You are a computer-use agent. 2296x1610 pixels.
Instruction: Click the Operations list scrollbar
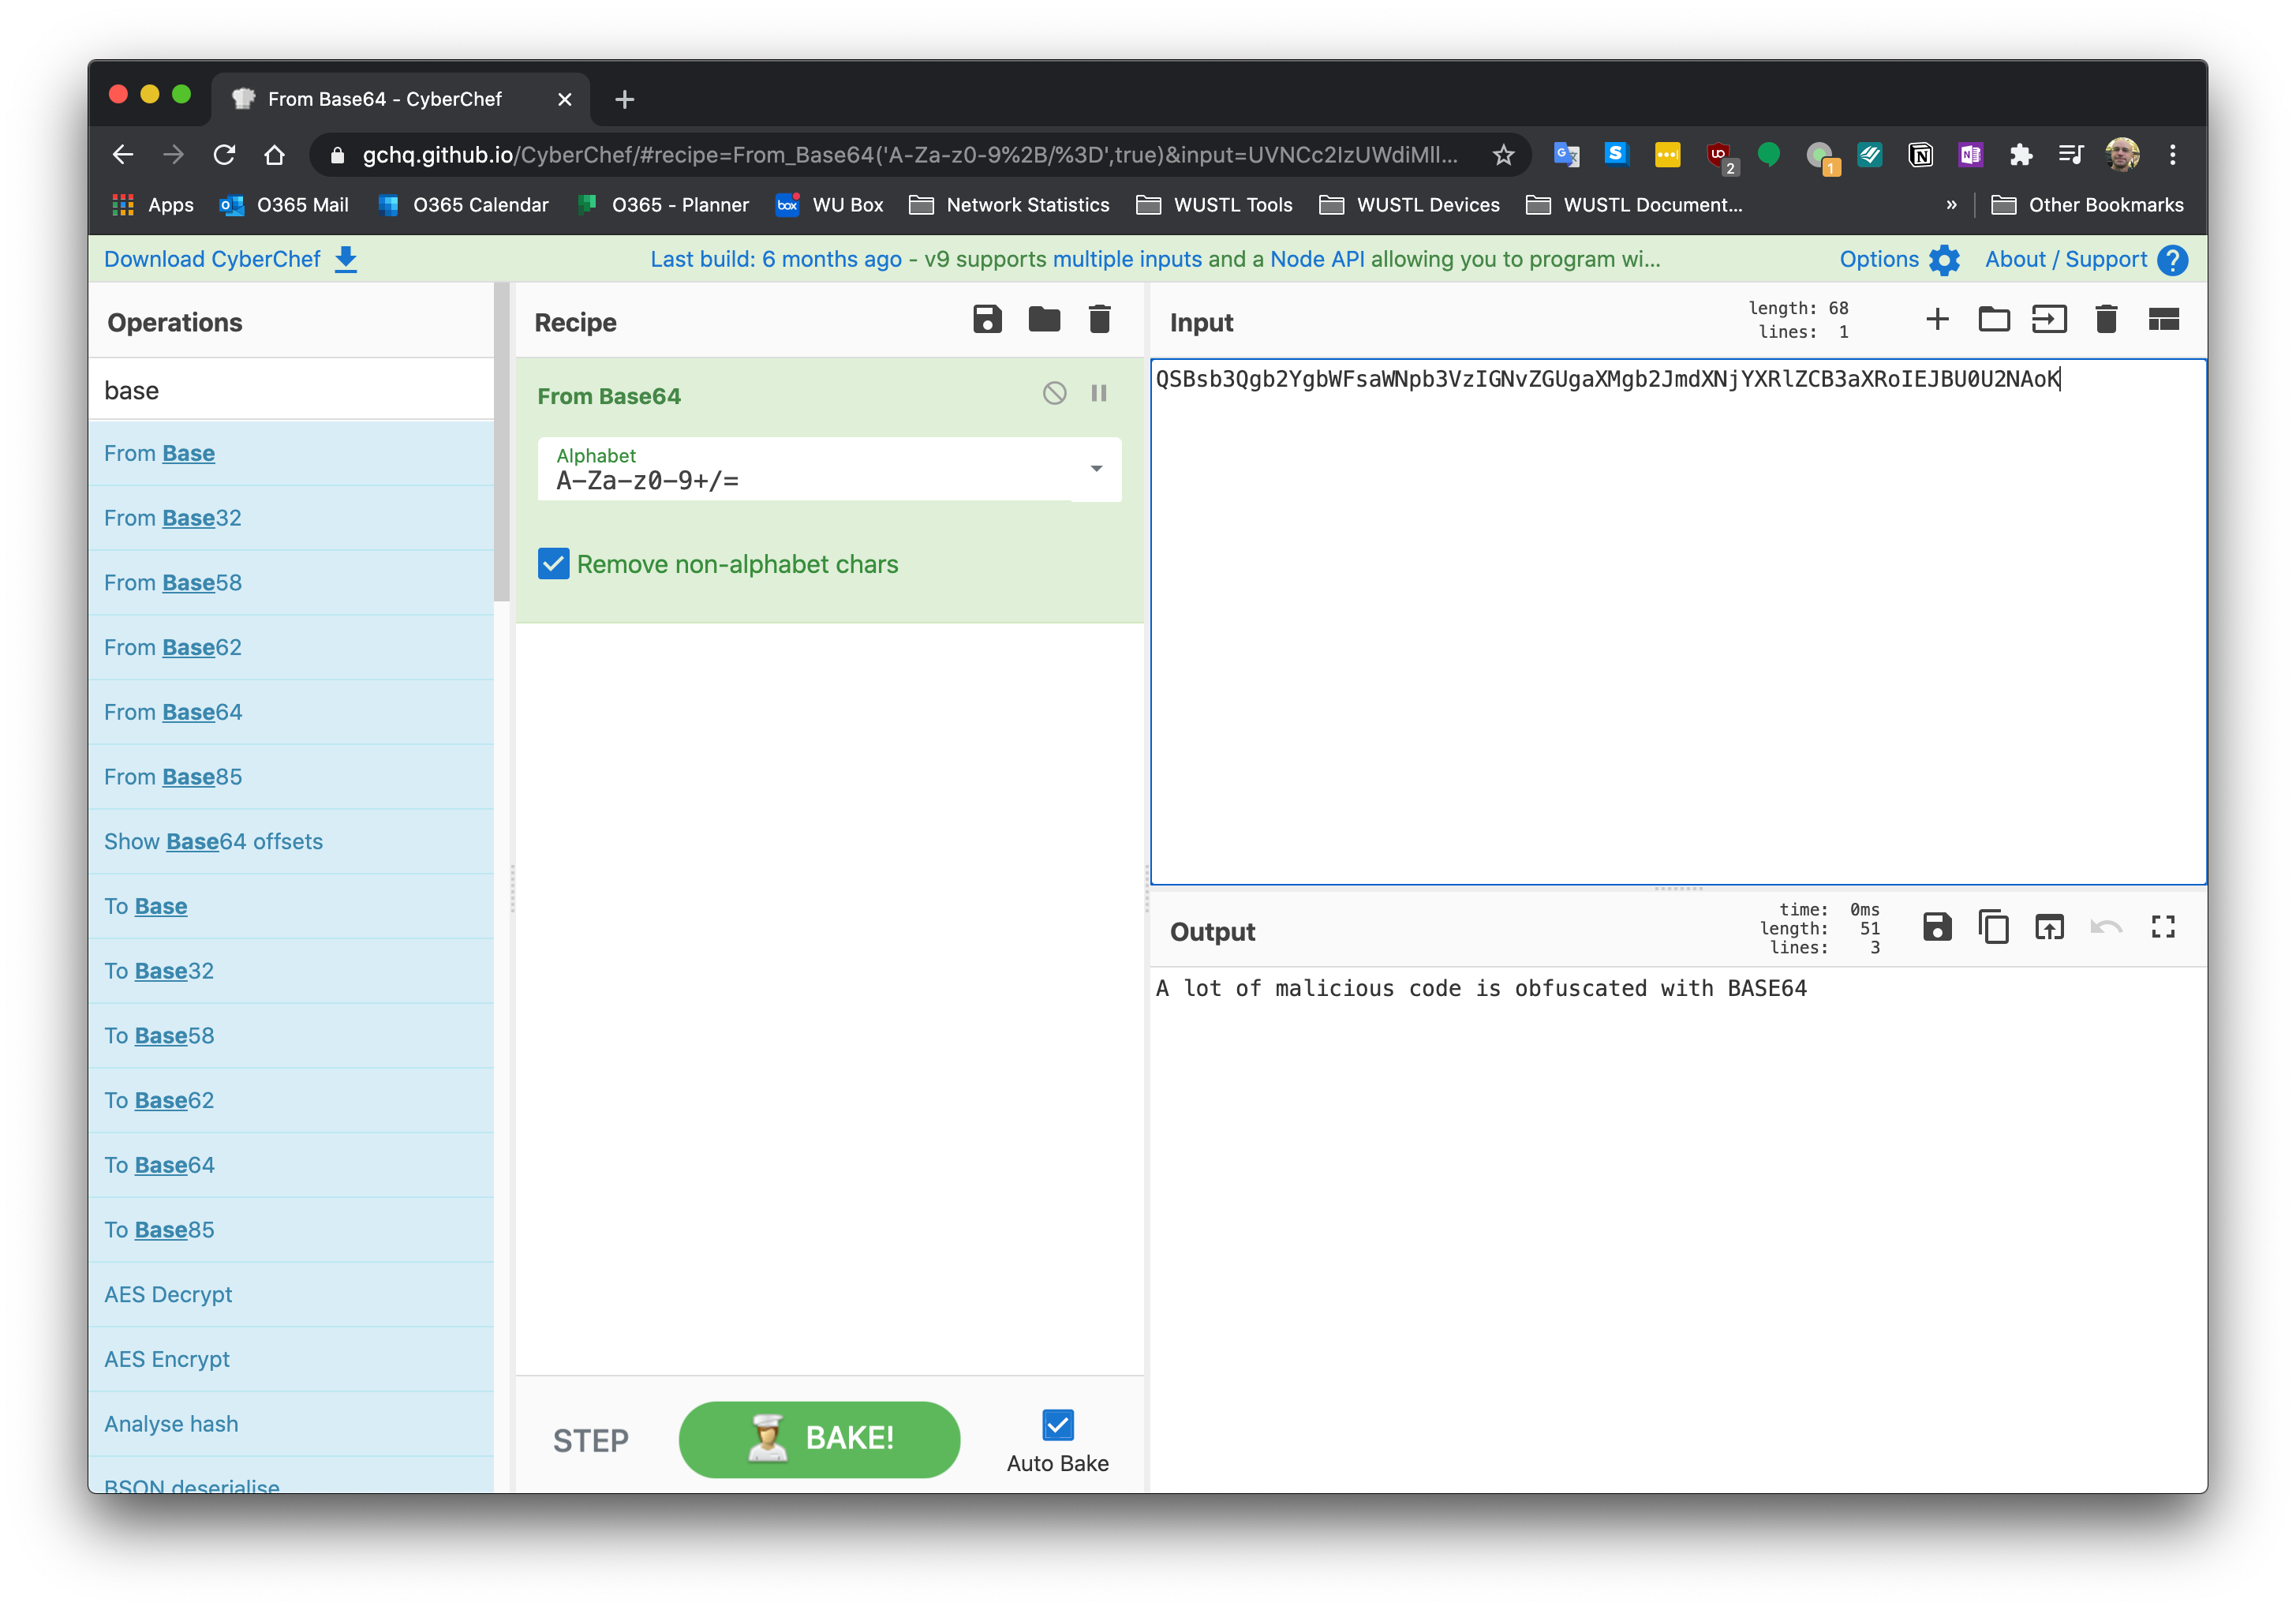point(501,442)
